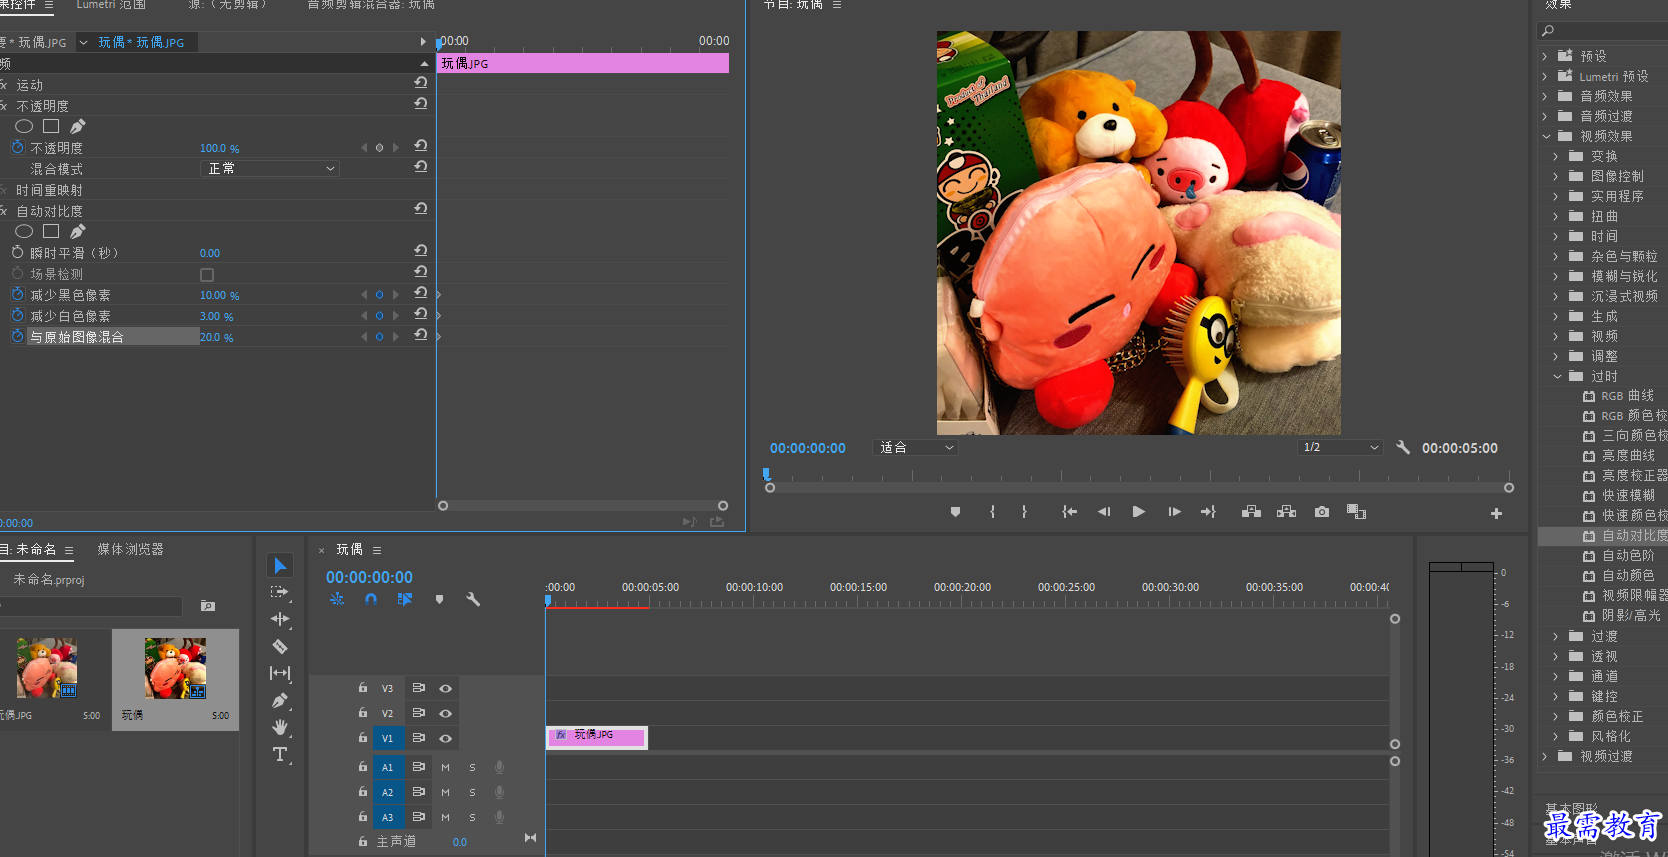Open timeline display settings wrench
Image resolution: width=1668 pixels, height=857 pixels.
(x=473, y=599)
